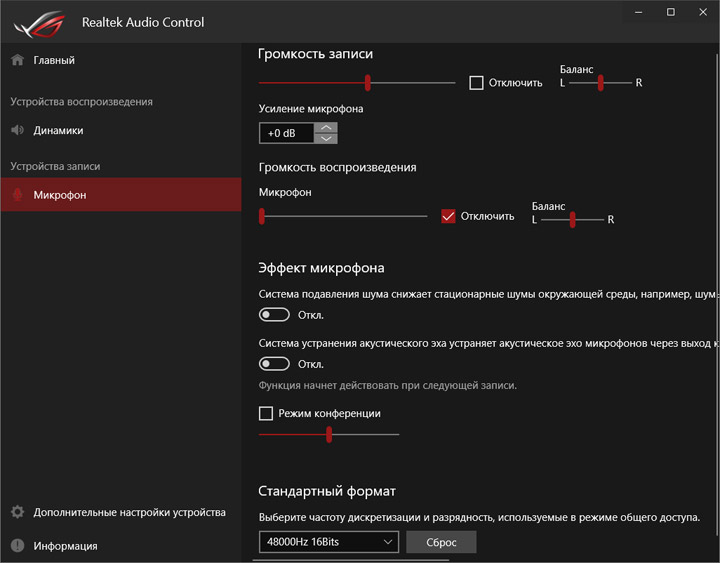Open the Динамики playback device page
The width and height of the screenshot is (720, 563).
pyautogui.click(x=58, y=130)
